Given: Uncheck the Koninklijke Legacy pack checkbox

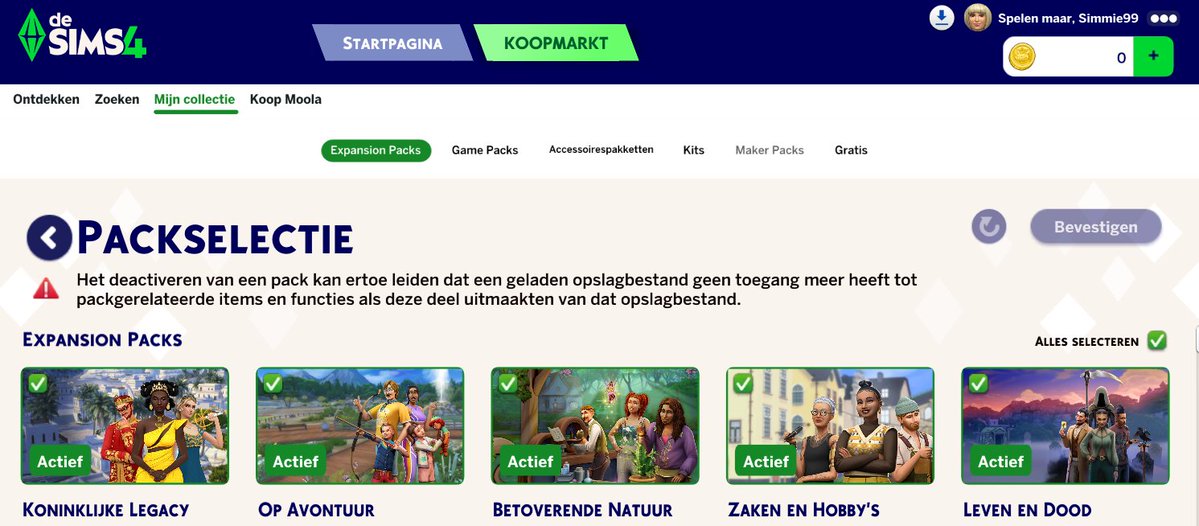Looking at the screenshot, I should (x=38, y=383).
